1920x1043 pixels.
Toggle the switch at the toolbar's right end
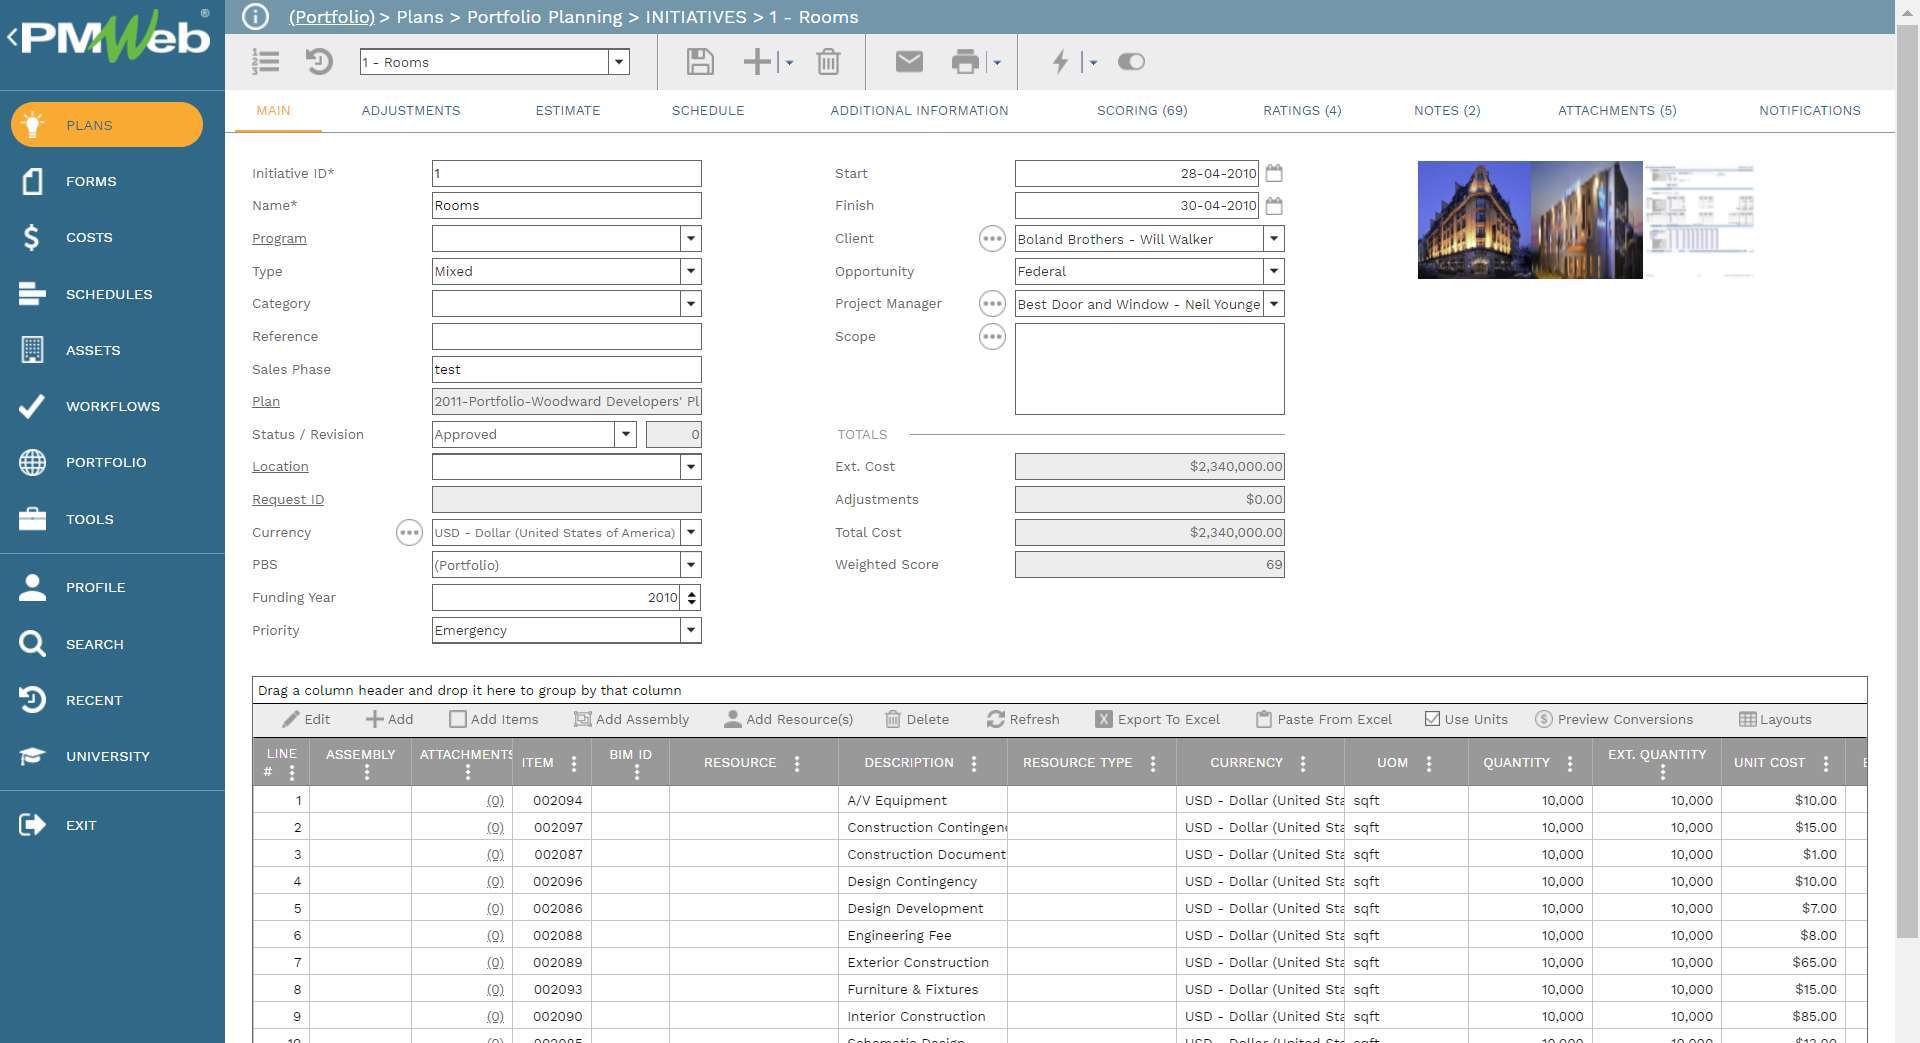pyautogui.click(x=1131, y=62)
